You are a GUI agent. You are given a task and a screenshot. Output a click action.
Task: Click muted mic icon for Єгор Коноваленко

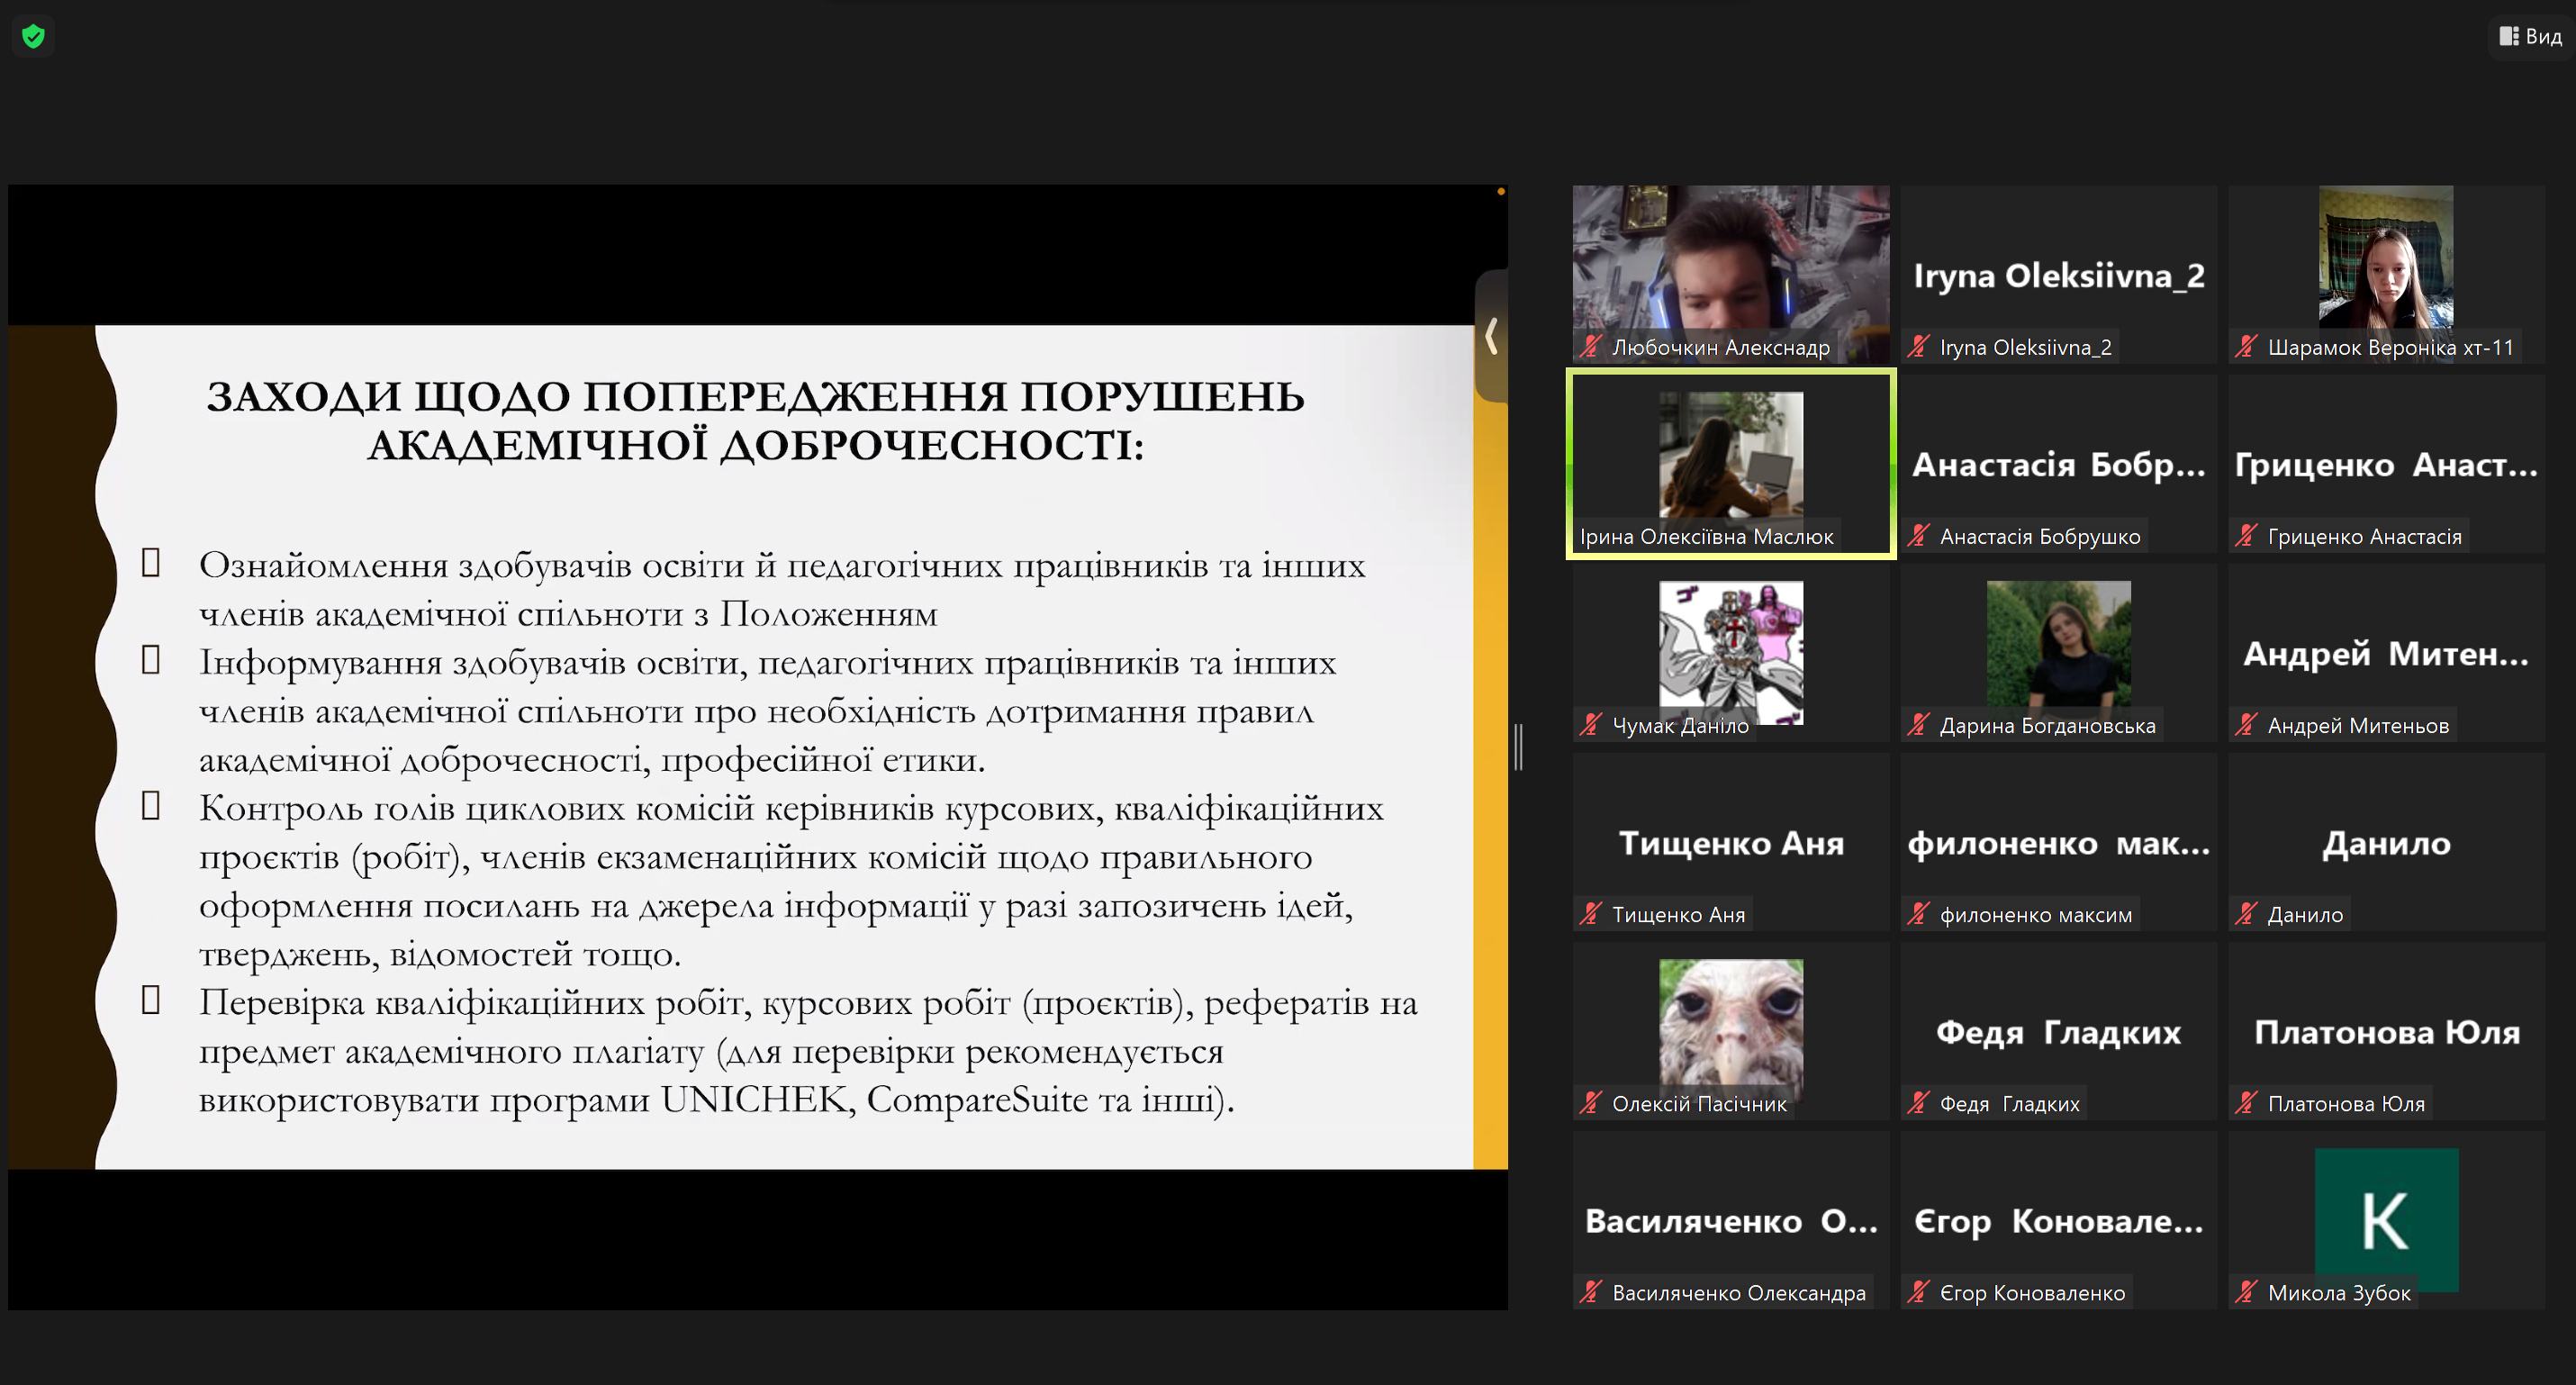tap(1918, 1292)
